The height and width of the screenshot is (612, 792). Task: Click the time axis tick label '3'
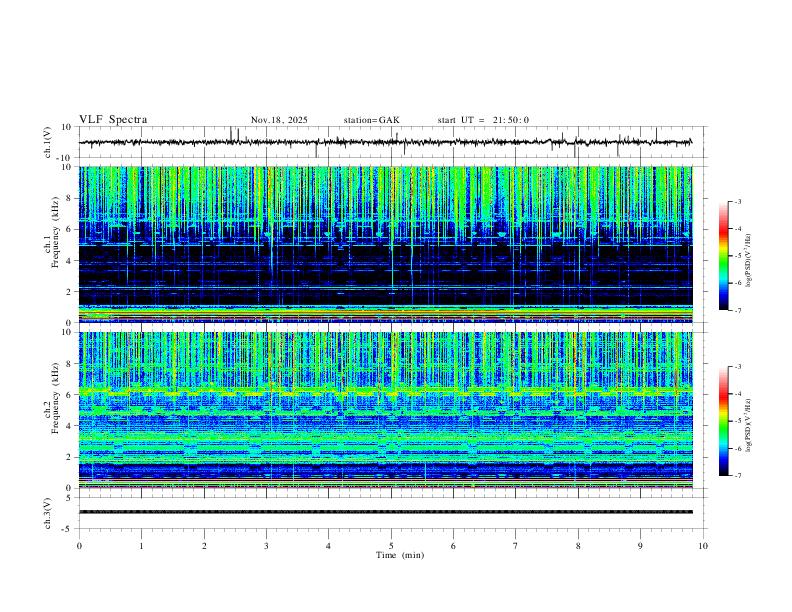point(266,546)
